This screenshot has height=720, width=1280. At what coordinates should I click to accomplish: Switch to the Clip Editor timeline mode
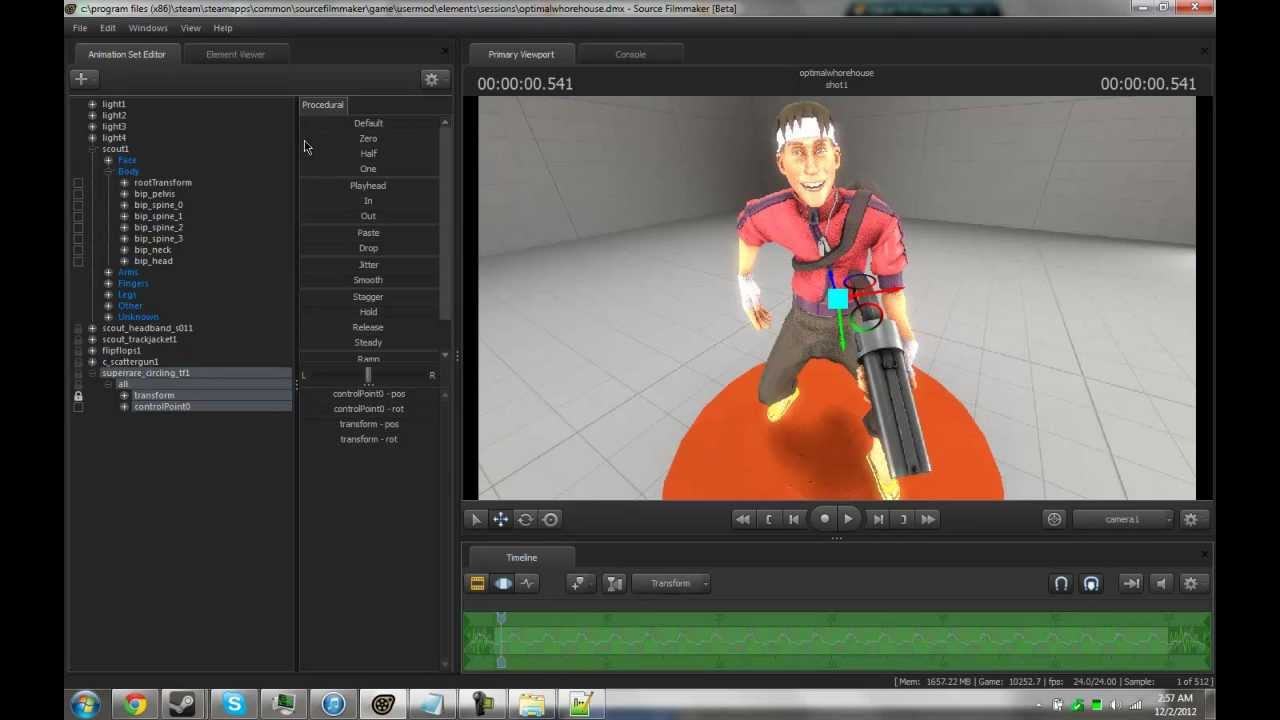[477, 583]
